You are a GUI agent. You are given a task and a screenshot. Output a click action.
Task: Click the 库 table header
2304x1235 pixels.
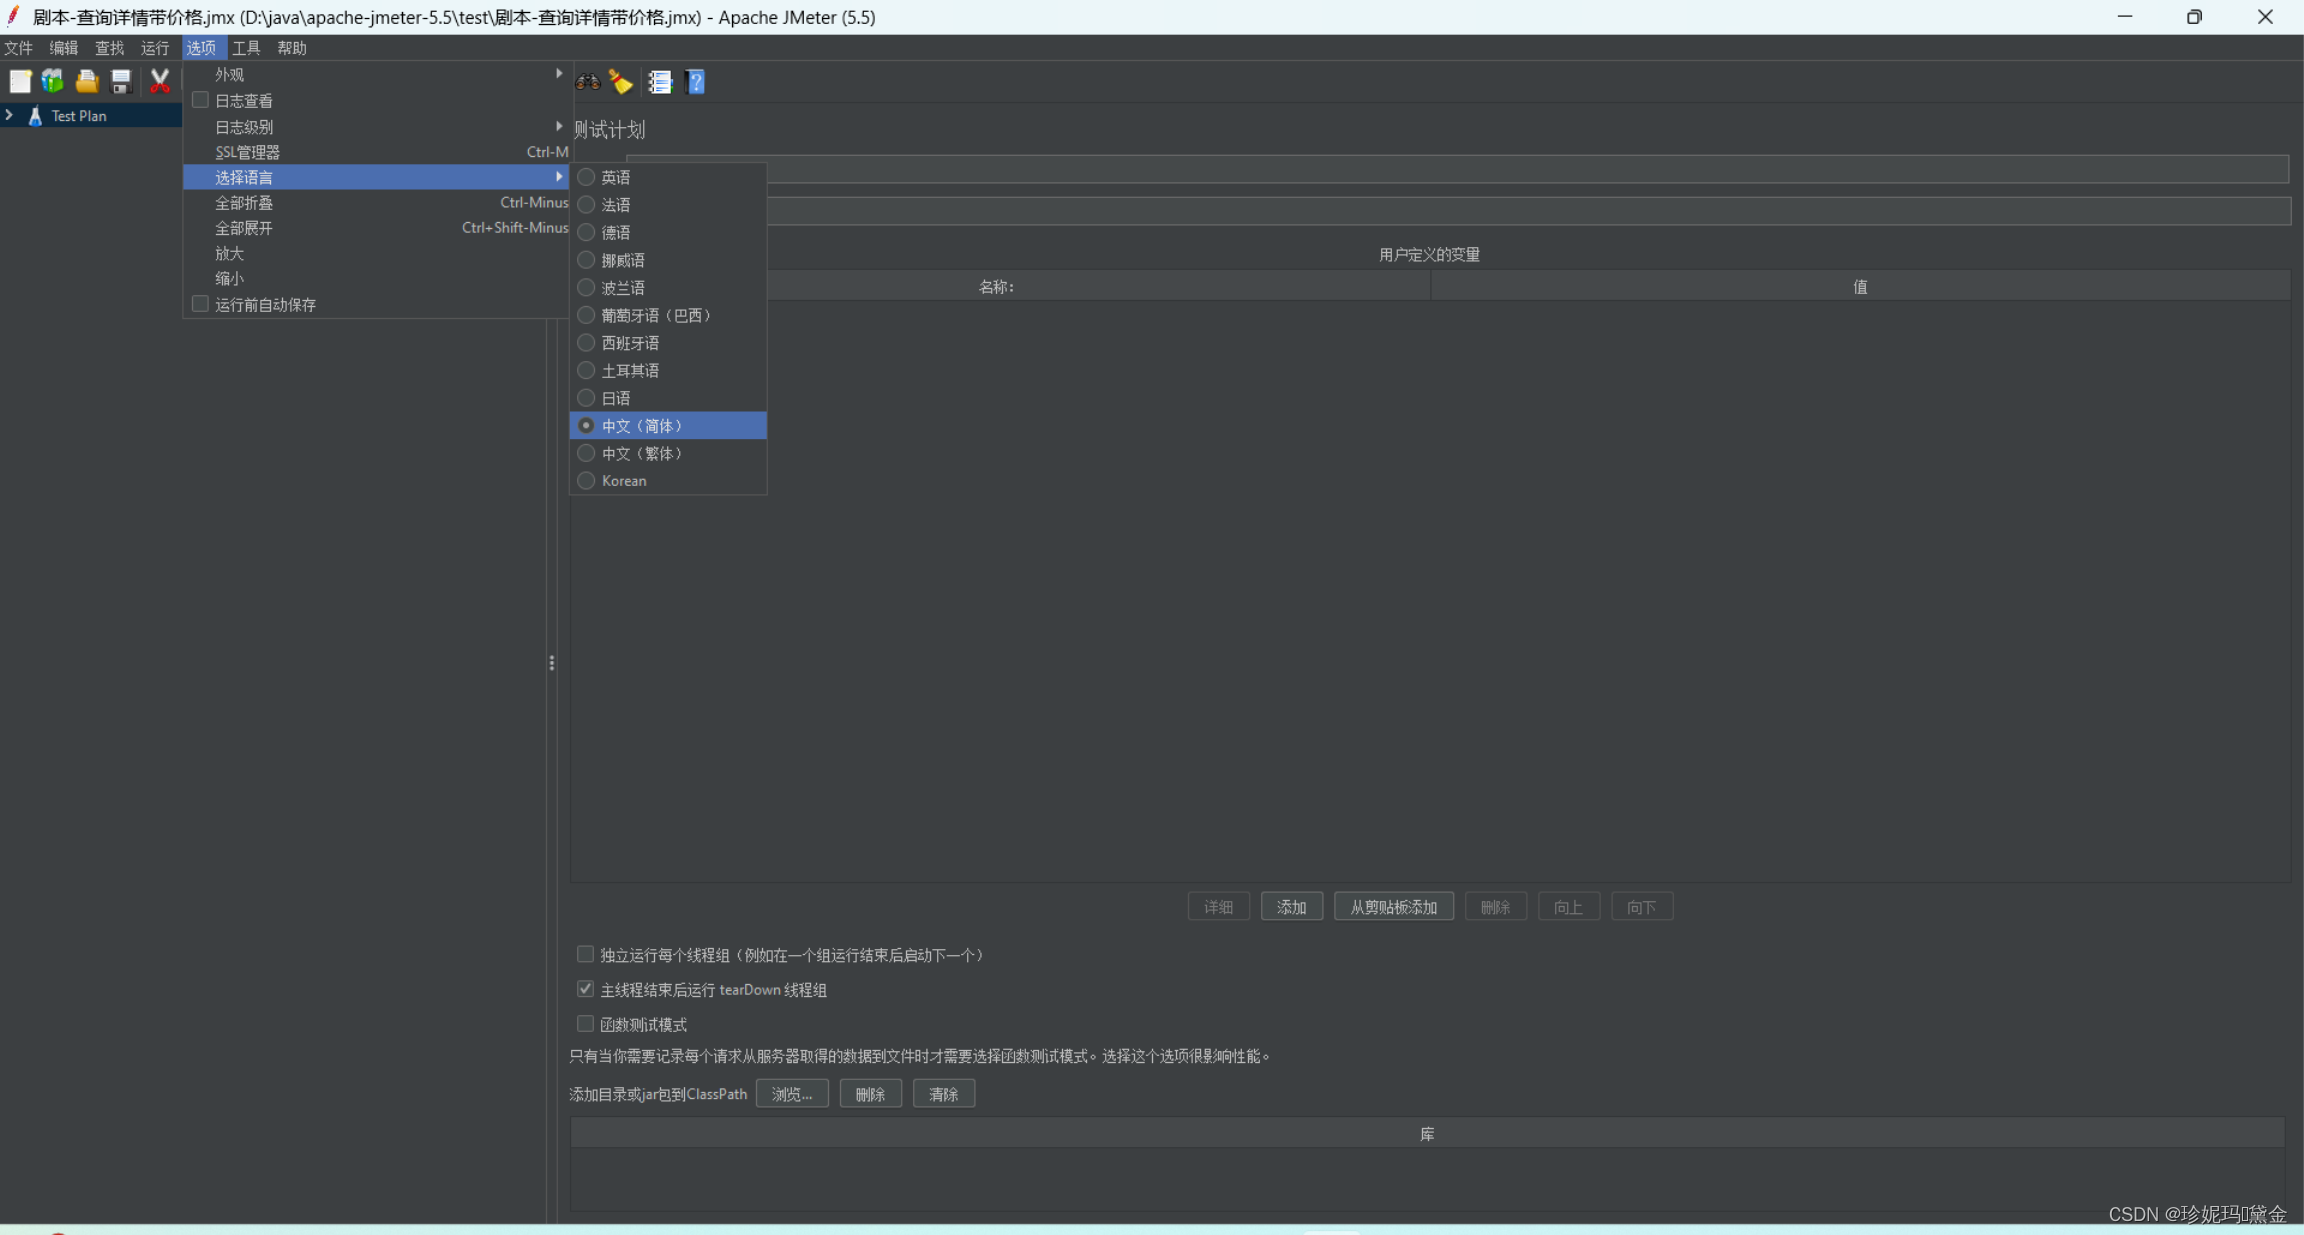pos(1427,1134)
